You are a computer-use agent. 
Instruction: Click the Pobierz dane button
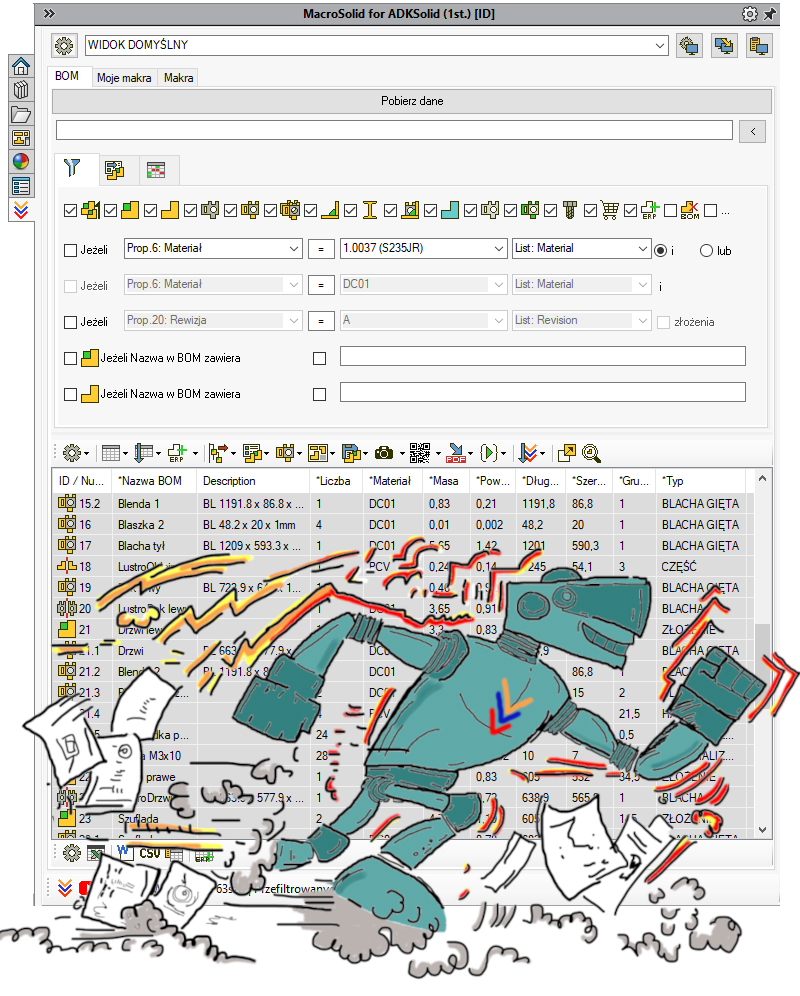411,101
